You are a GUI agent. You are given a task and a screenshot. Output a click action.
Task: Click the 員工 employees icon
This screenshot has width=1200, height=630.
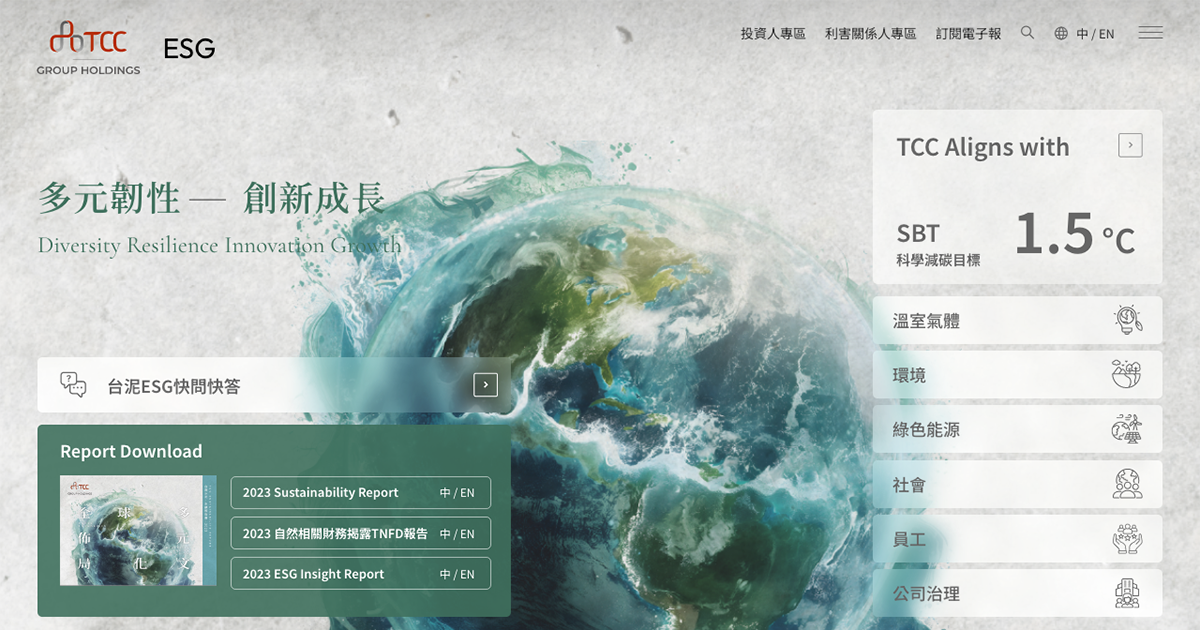coord(1127,539)
